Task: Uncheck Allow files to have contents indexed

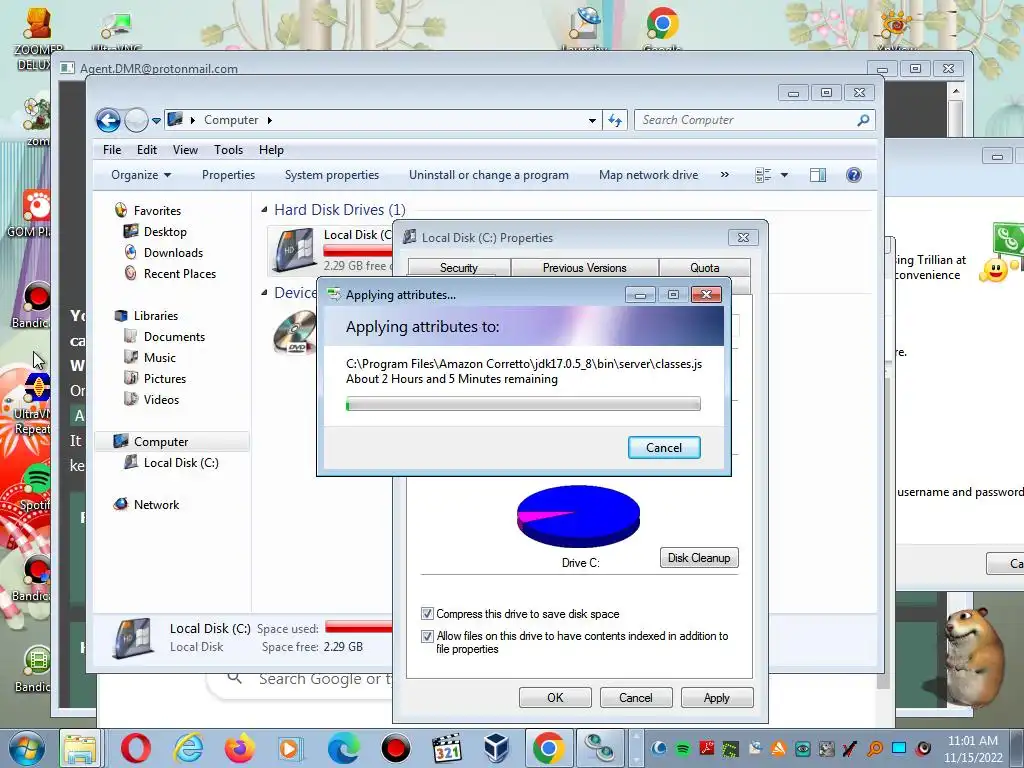Action: tap(427, 636)
